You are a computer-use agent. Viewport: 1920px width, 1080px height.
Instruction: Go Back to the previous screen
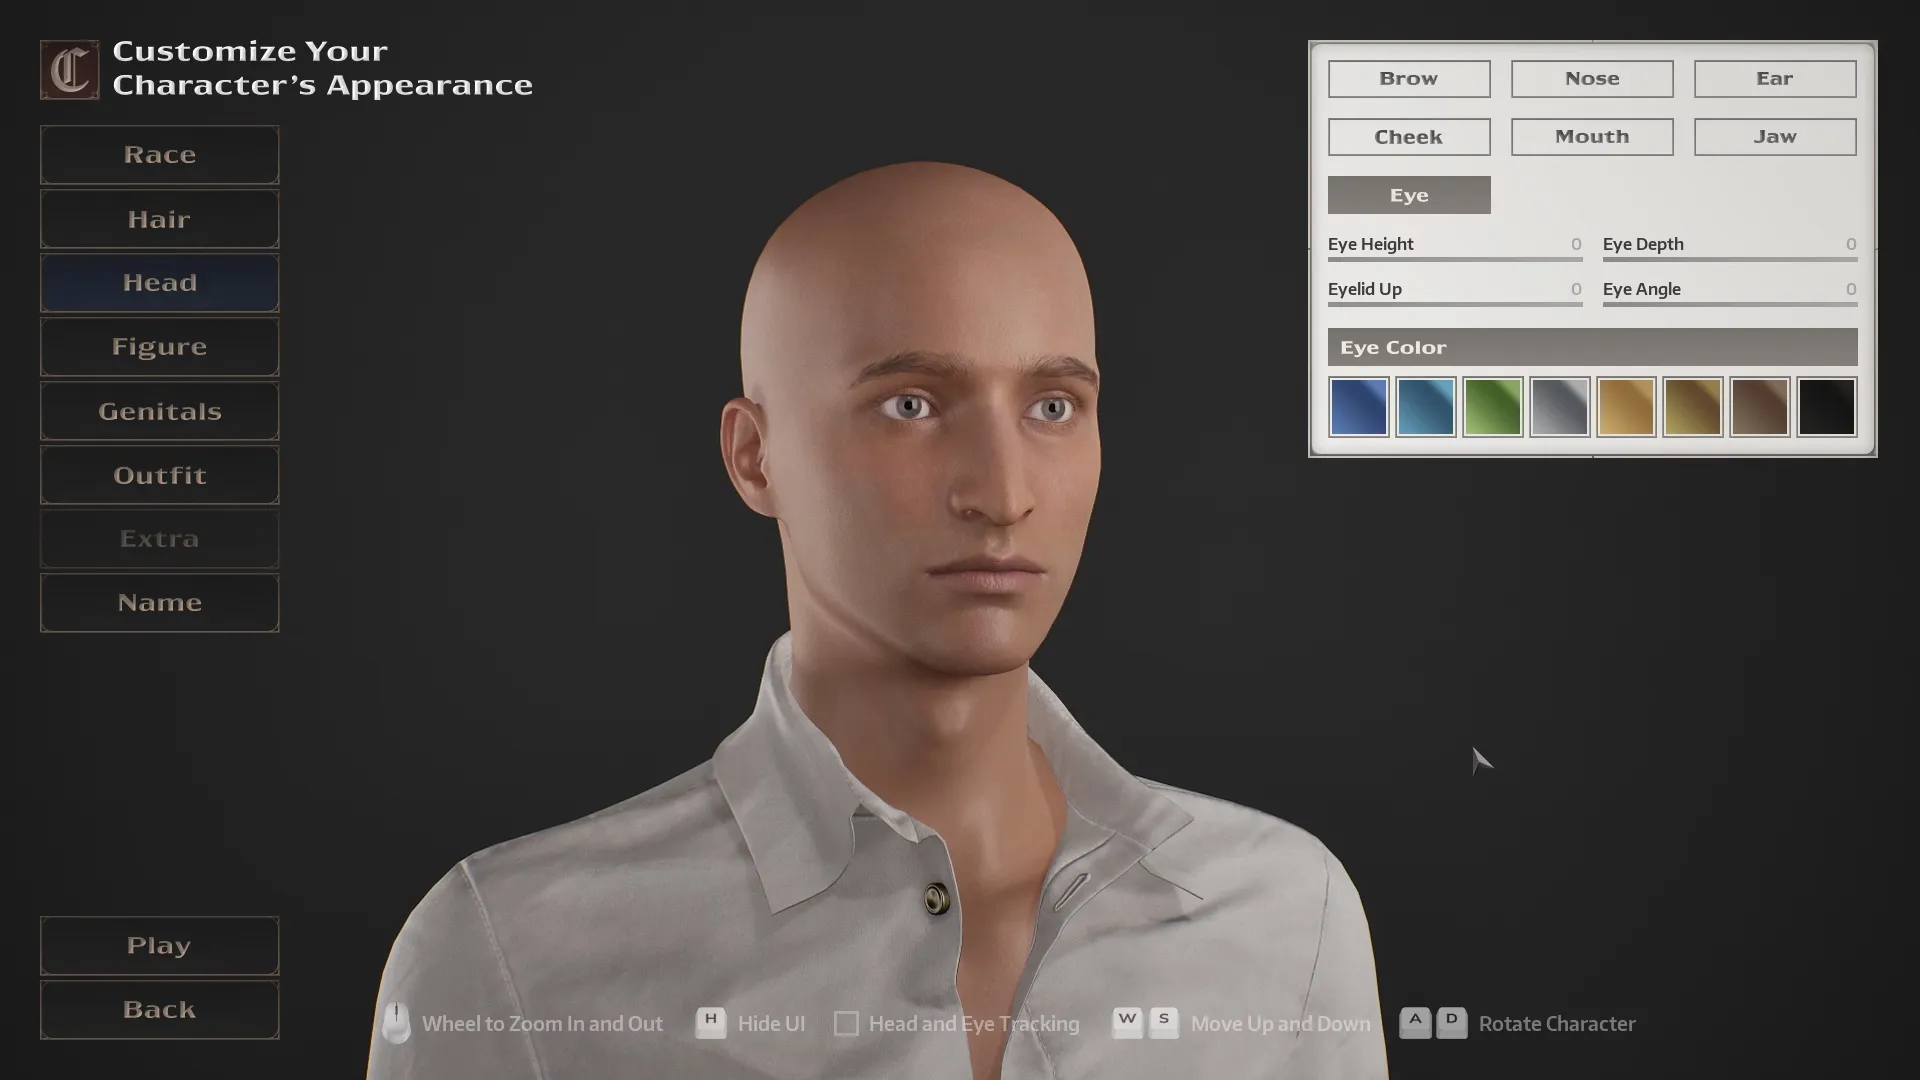159,1010
